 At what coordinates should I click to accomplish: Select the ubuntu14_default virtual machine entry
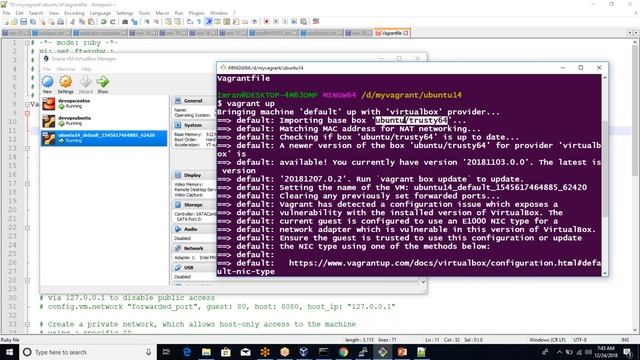tap(104, 138)
